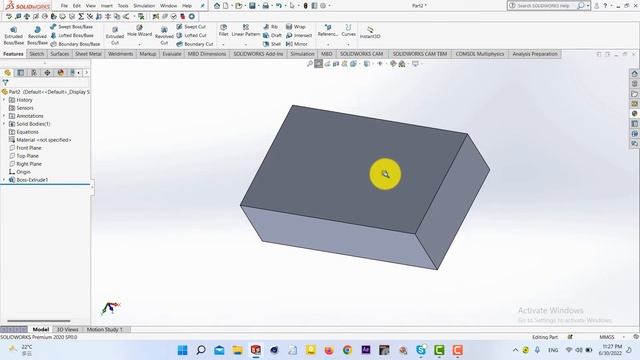The image size is (640, 360).
Task: Open the Hole Wizard dropdown arrow
Action: (140, 44)
